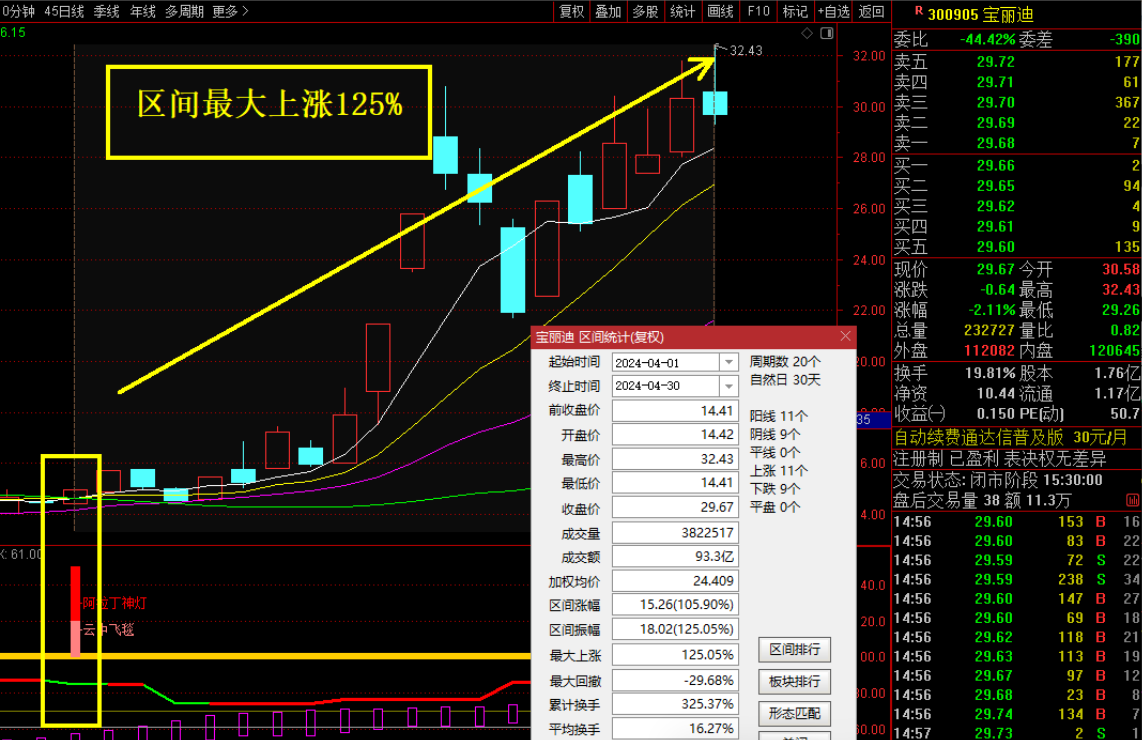Open the 自动续费通达信普及版 promo link
This screenshot has width=1142, height=740.
point(1009,437)
